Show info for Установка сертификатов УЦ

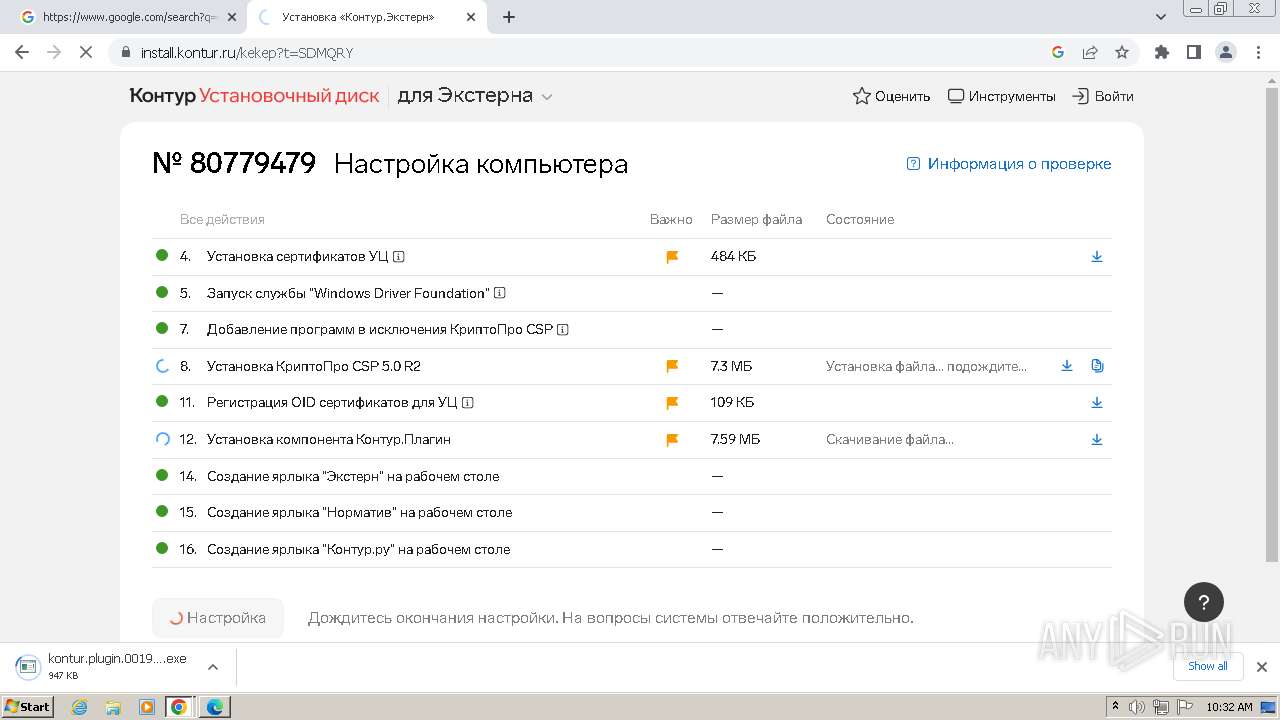click(399, 257)
